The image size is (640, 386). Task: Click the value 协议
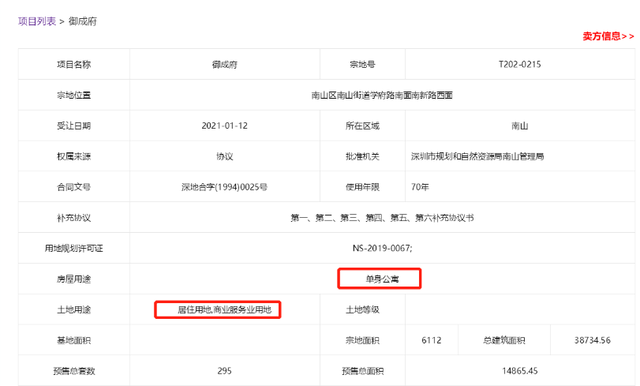[224, 156]
